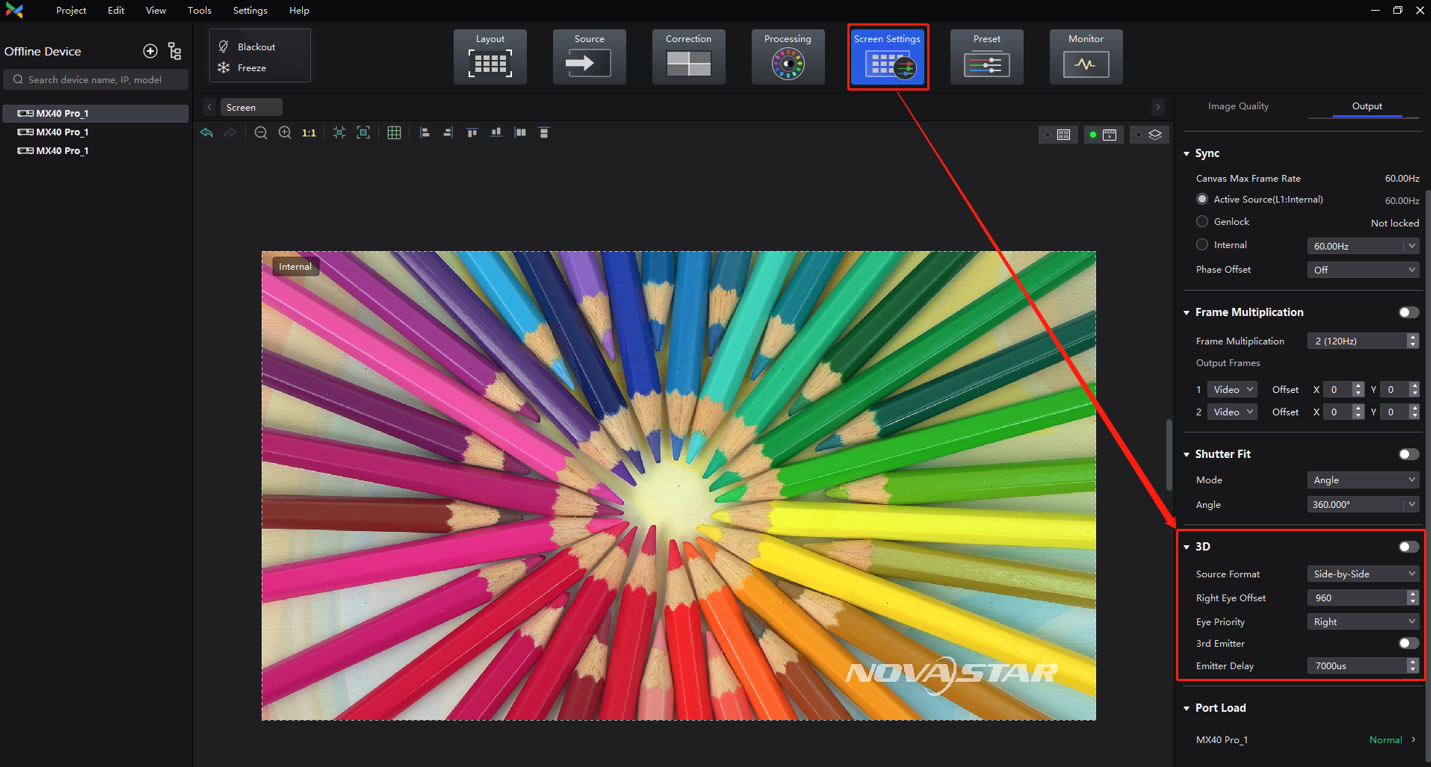The image size is (1431, 767).
Task: Open the Phase Offset dropdown
Action: [1363, 270]
